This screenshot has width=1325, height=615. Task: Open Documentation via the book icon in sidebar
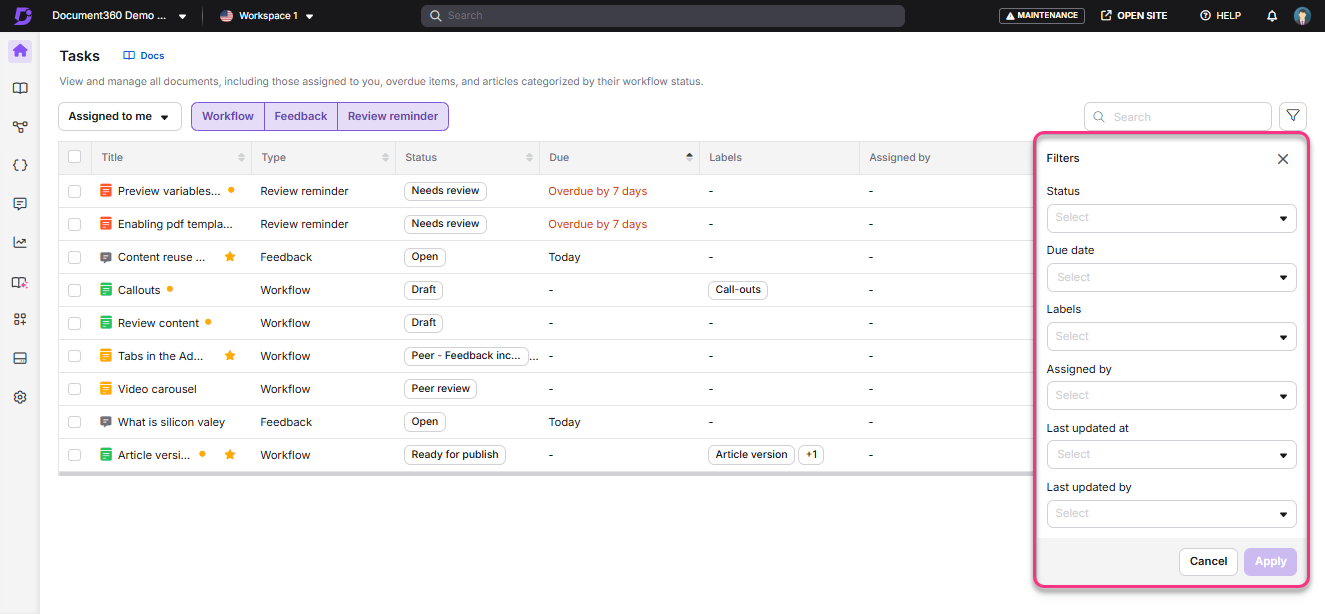coord(19,88)
